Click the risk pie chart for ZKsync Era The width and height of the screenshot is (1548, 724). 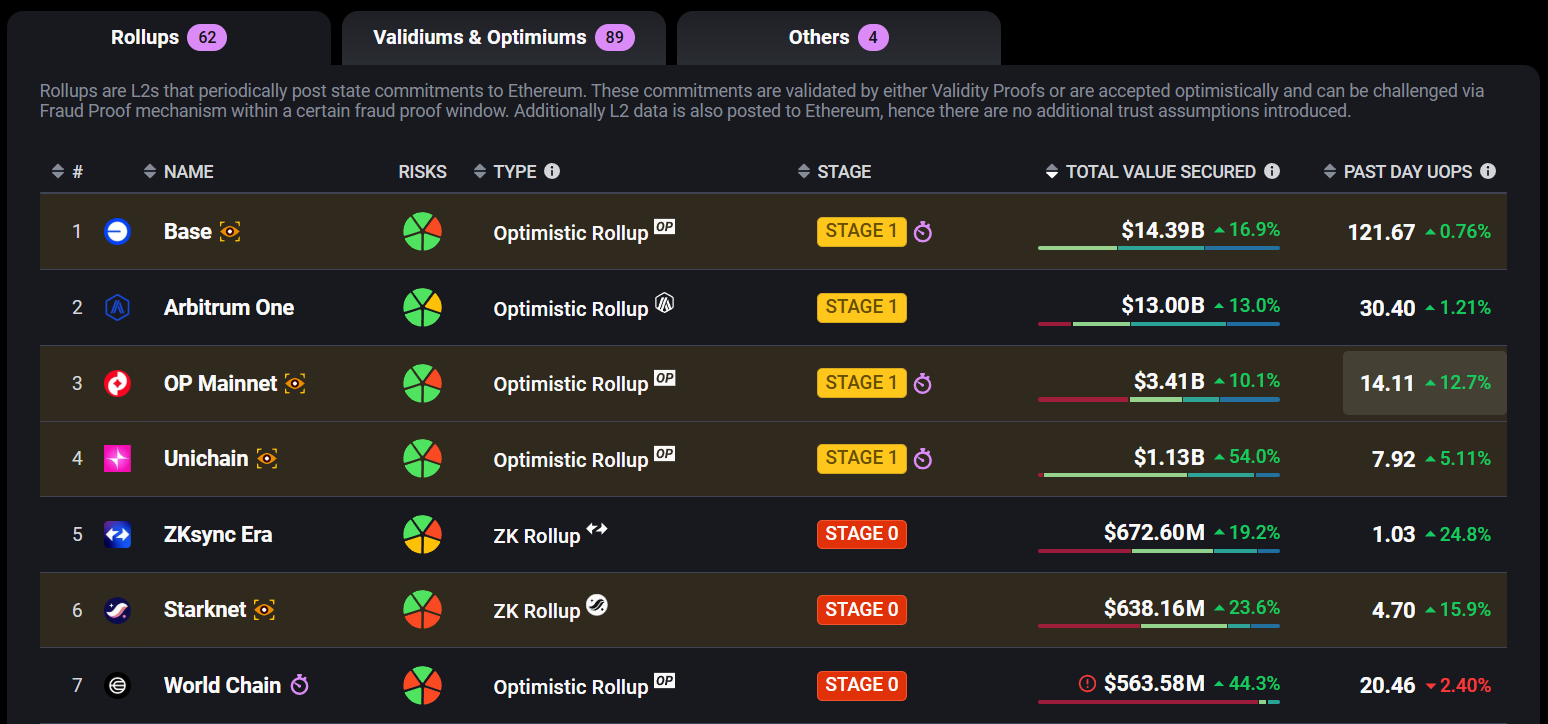click(x=423, y=534)
